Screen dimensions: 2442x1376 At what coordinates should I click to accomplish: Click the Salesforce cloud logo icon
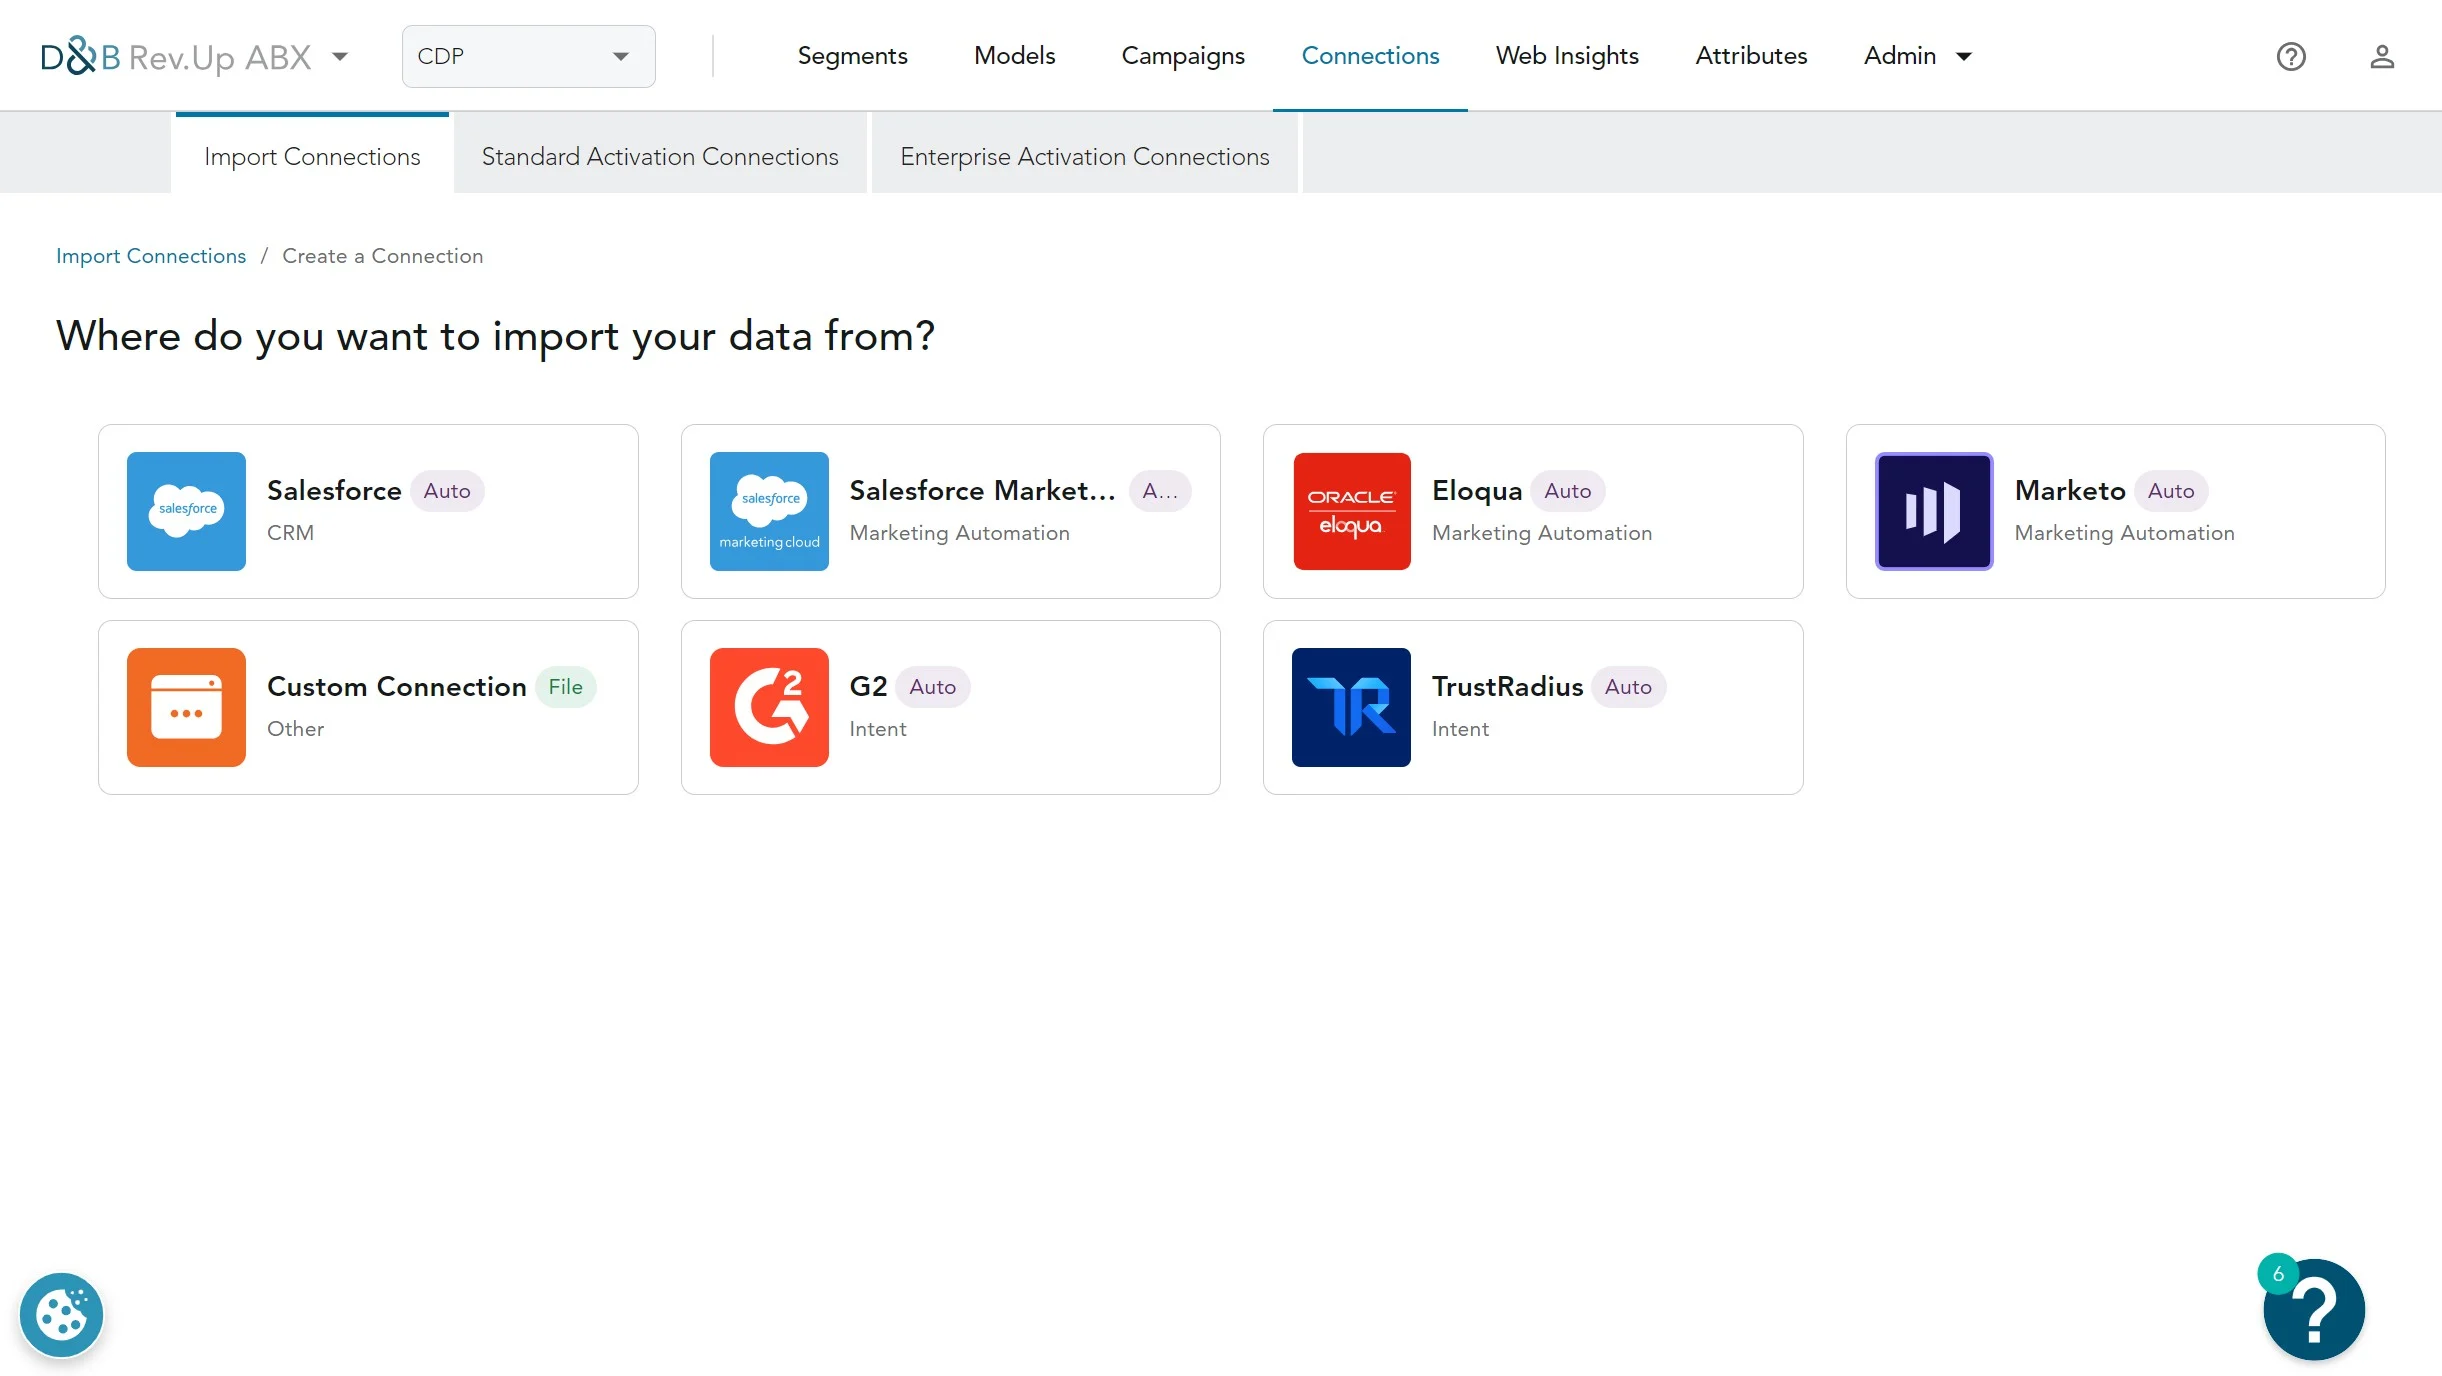click(186, 511)
